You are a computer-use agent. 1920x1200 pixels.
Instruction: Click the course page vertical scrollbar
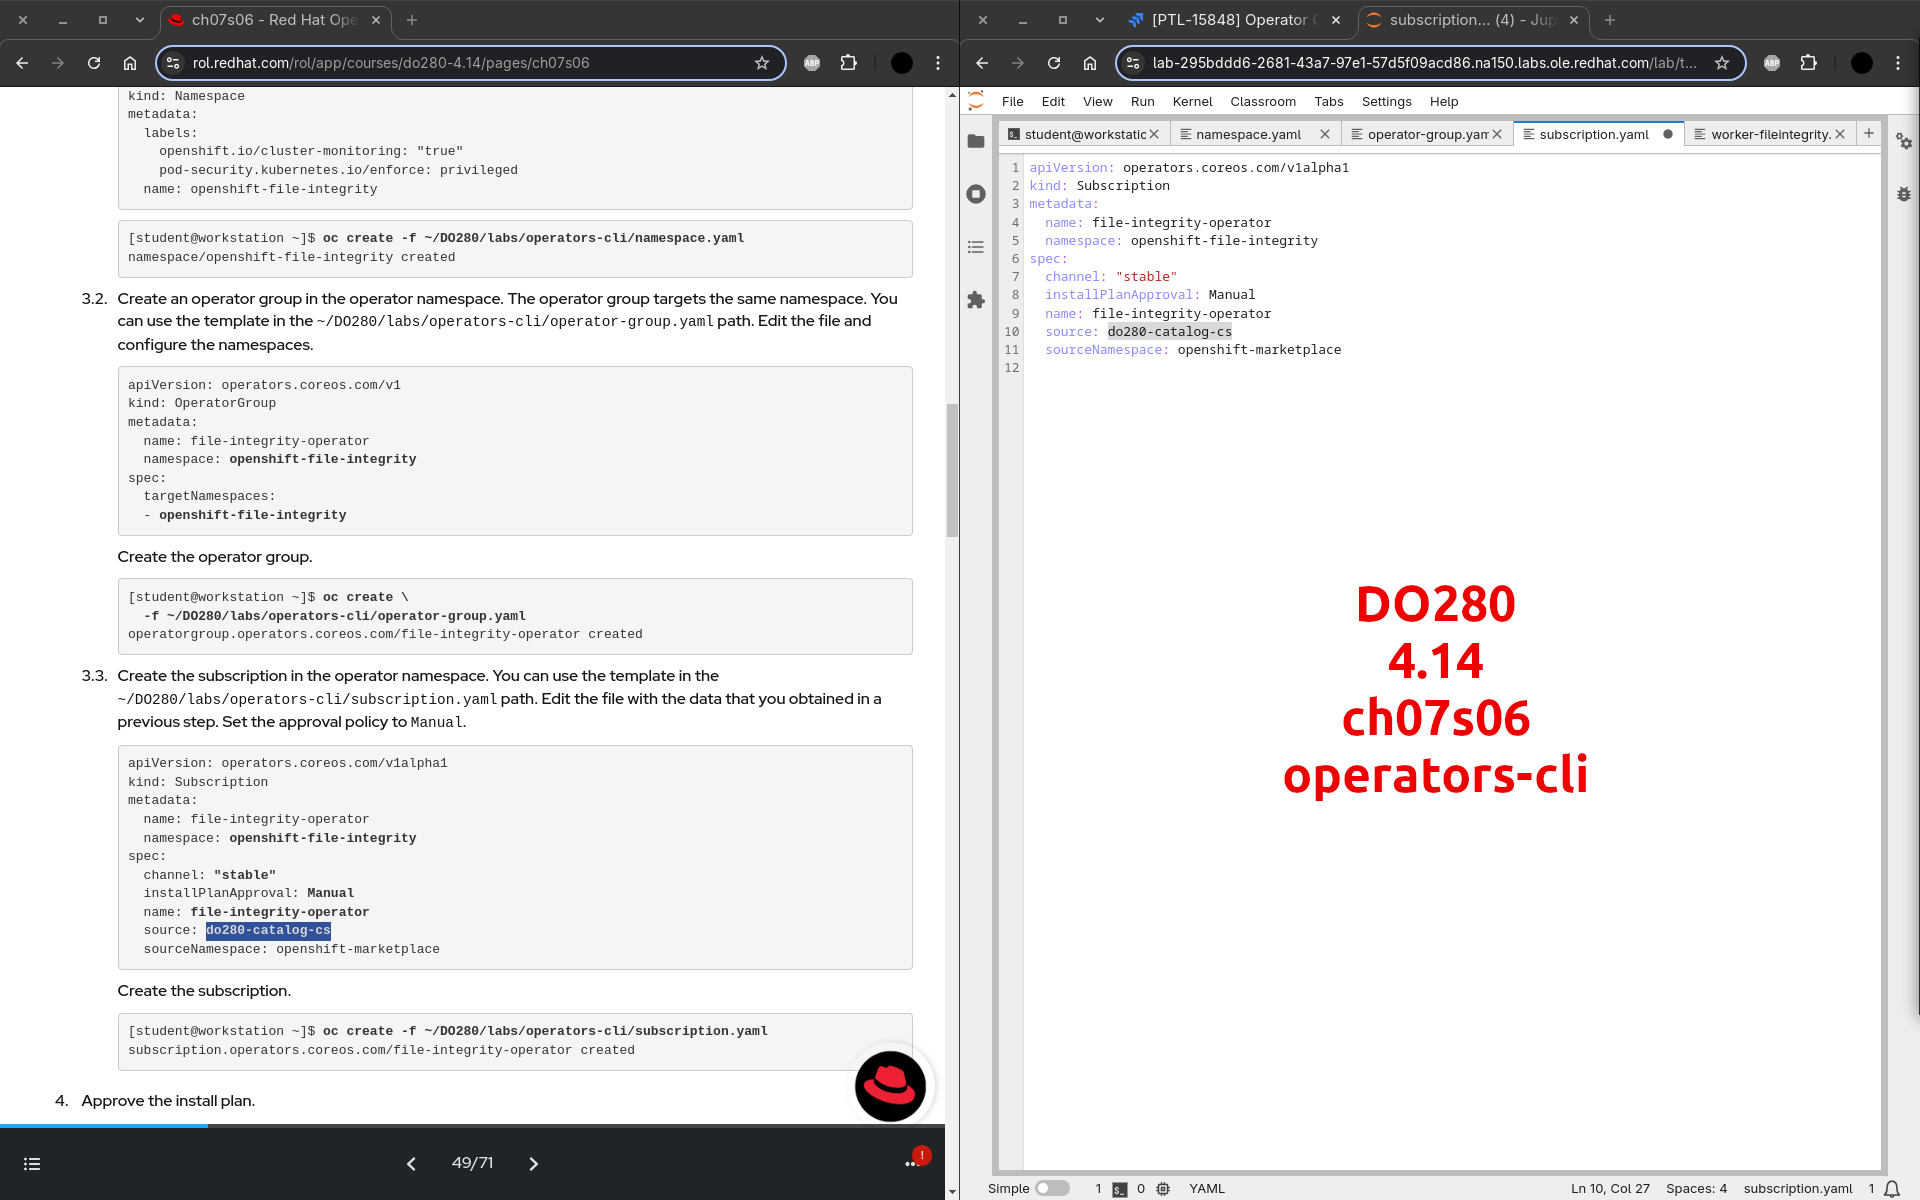(x=952, y=470)
